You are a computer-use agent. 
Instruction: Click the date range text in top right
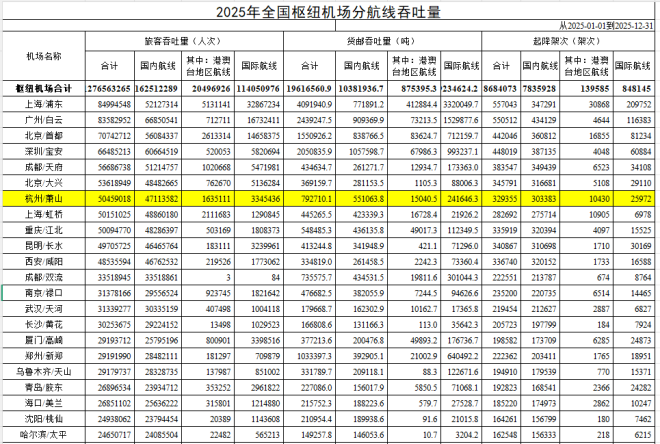(608, 24)
